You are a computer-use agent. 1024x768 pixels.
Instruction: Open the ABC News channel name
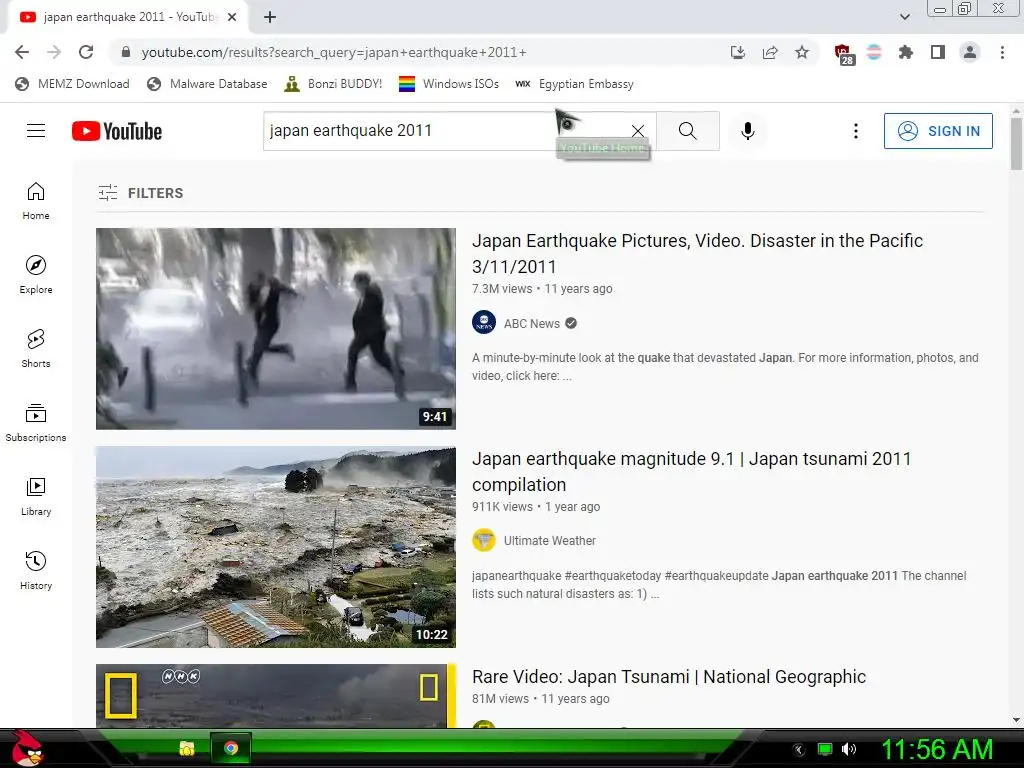point(532,323)
